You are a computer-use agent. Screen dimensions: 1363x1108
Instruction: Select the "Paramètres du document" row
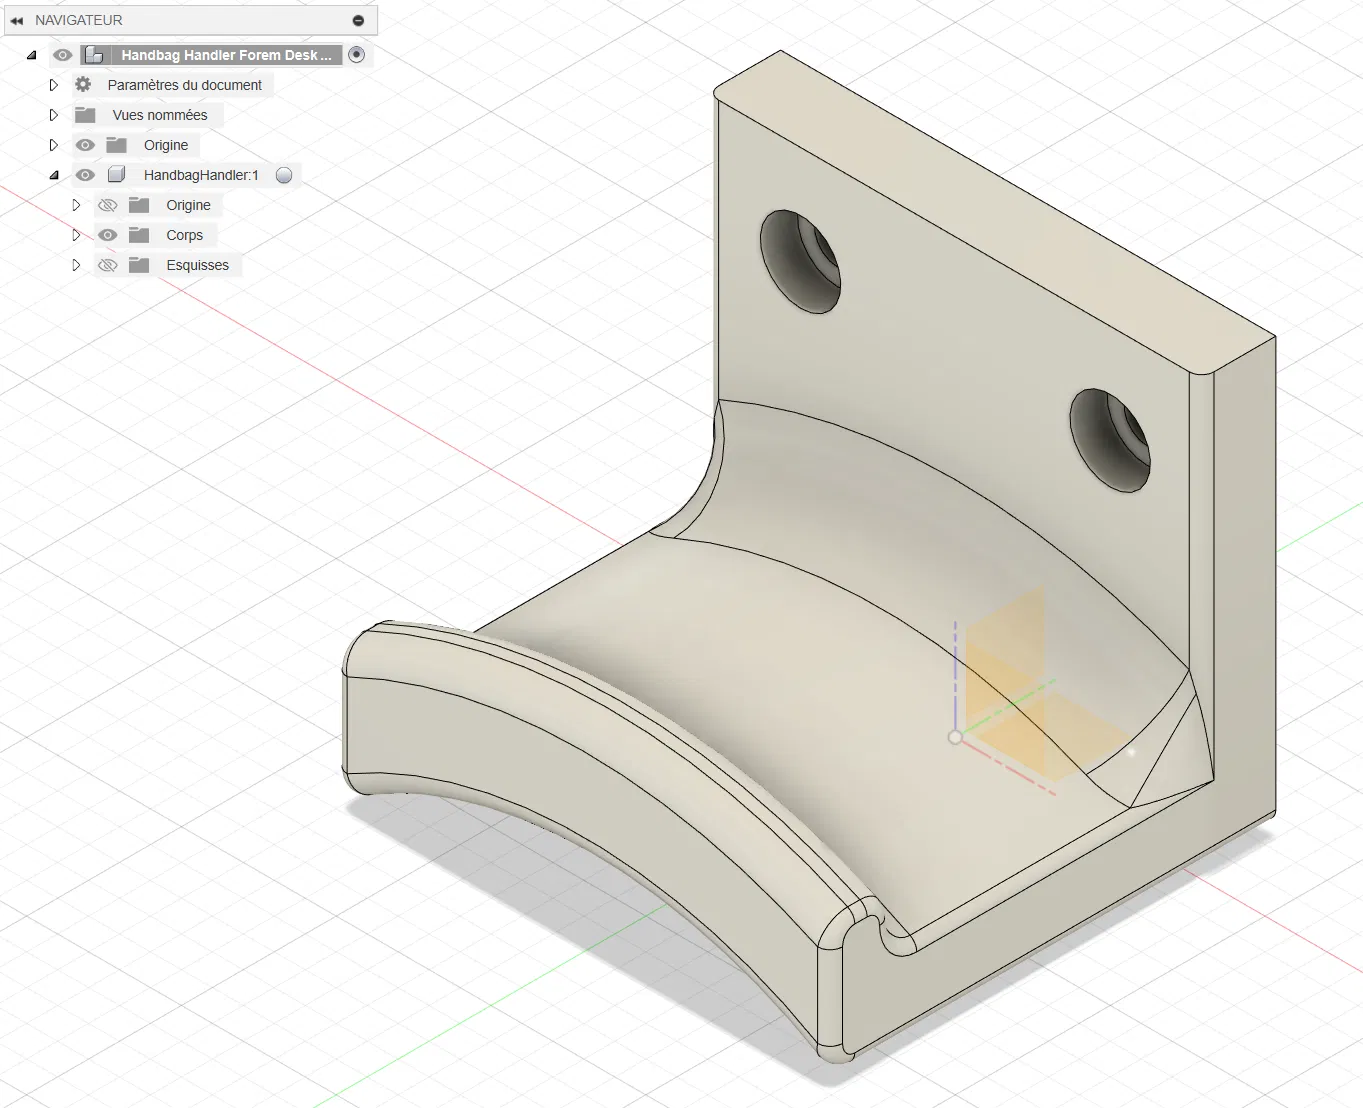tap(185, 85)
